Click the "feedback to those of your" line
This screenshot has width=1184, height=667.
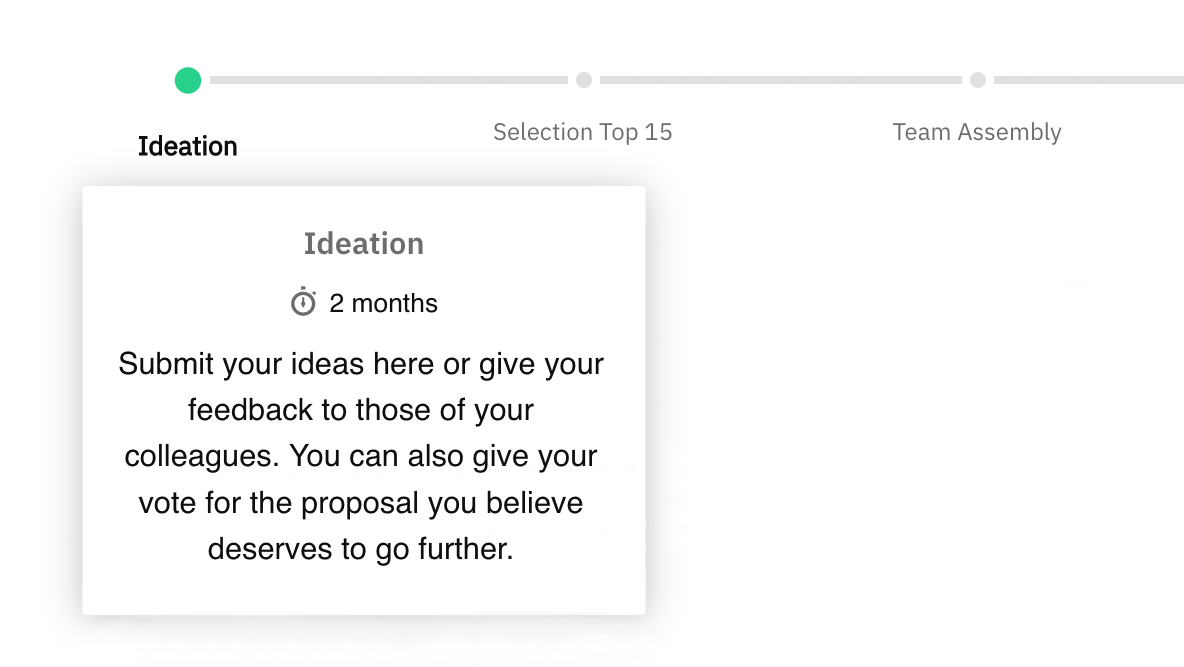[x=361, y=410]
